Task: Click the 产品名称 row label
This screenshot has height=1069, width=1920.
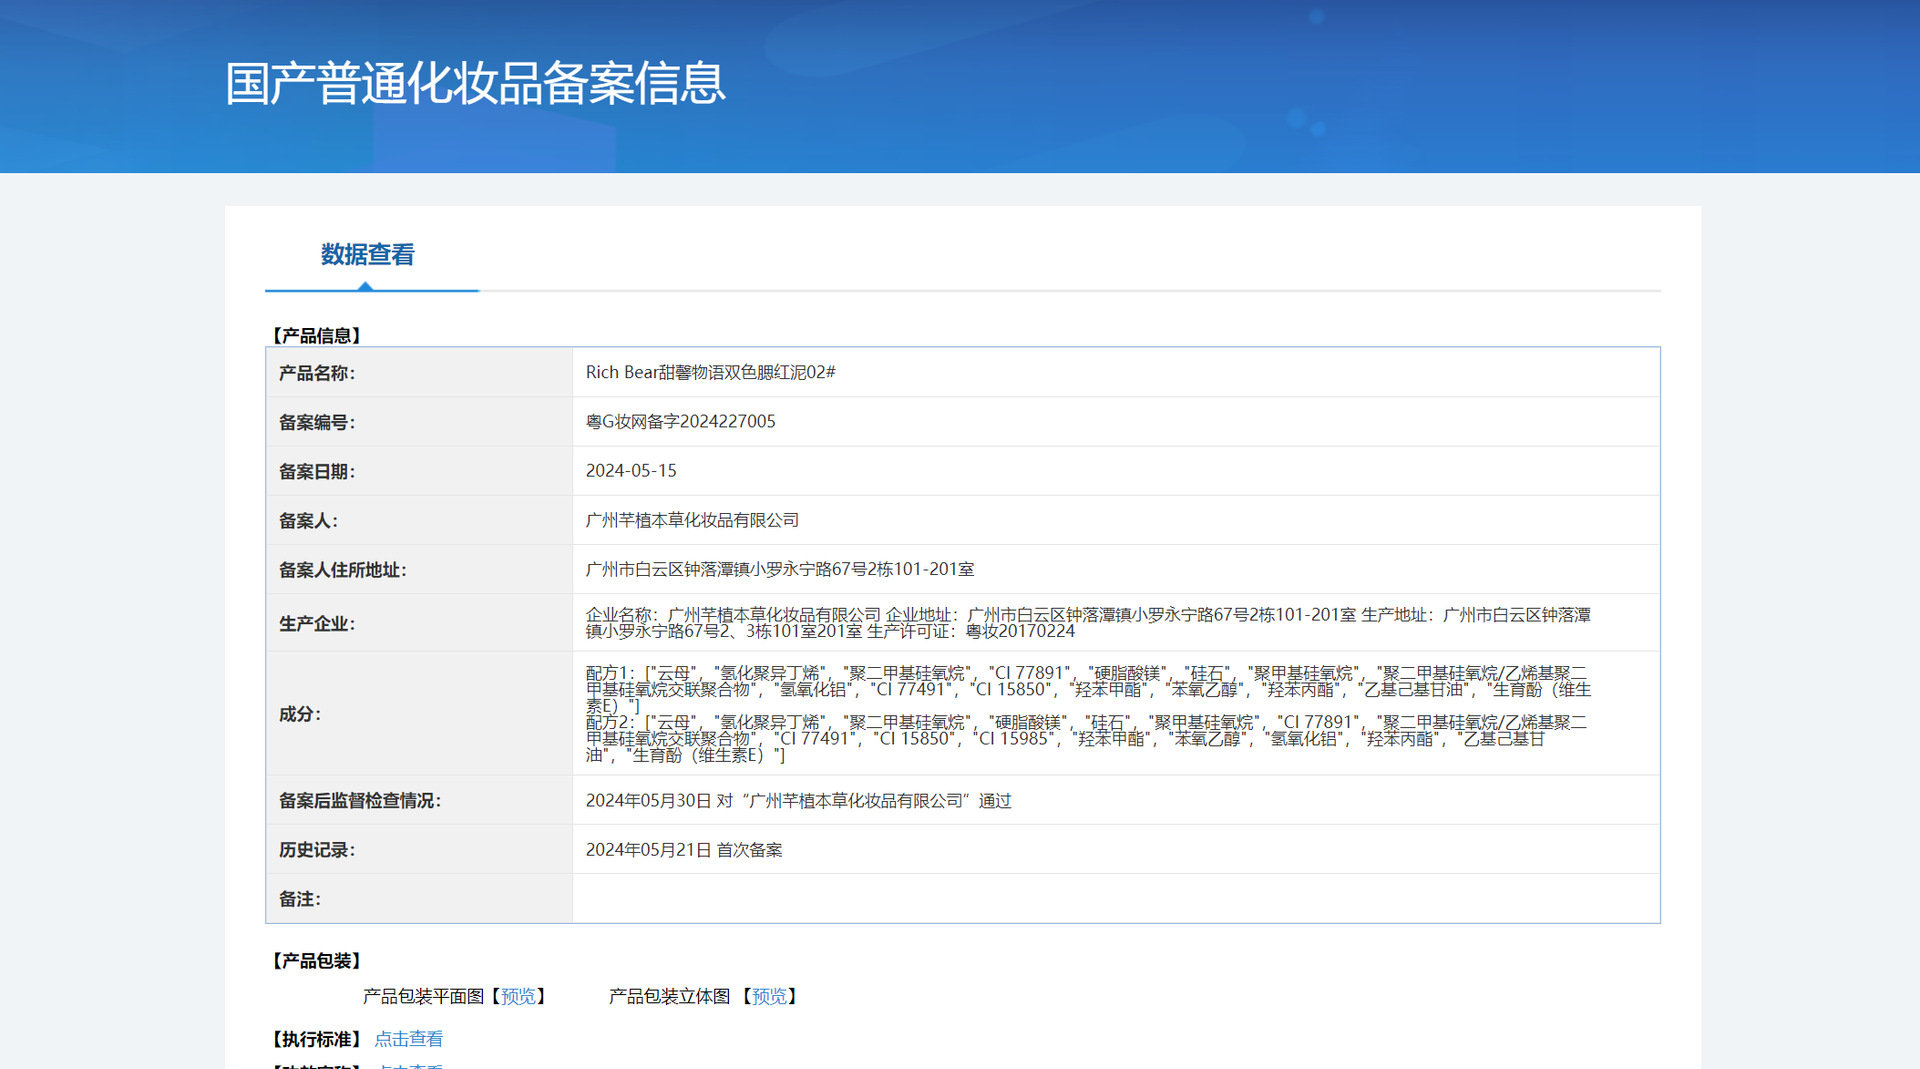Action: (316, 373)
